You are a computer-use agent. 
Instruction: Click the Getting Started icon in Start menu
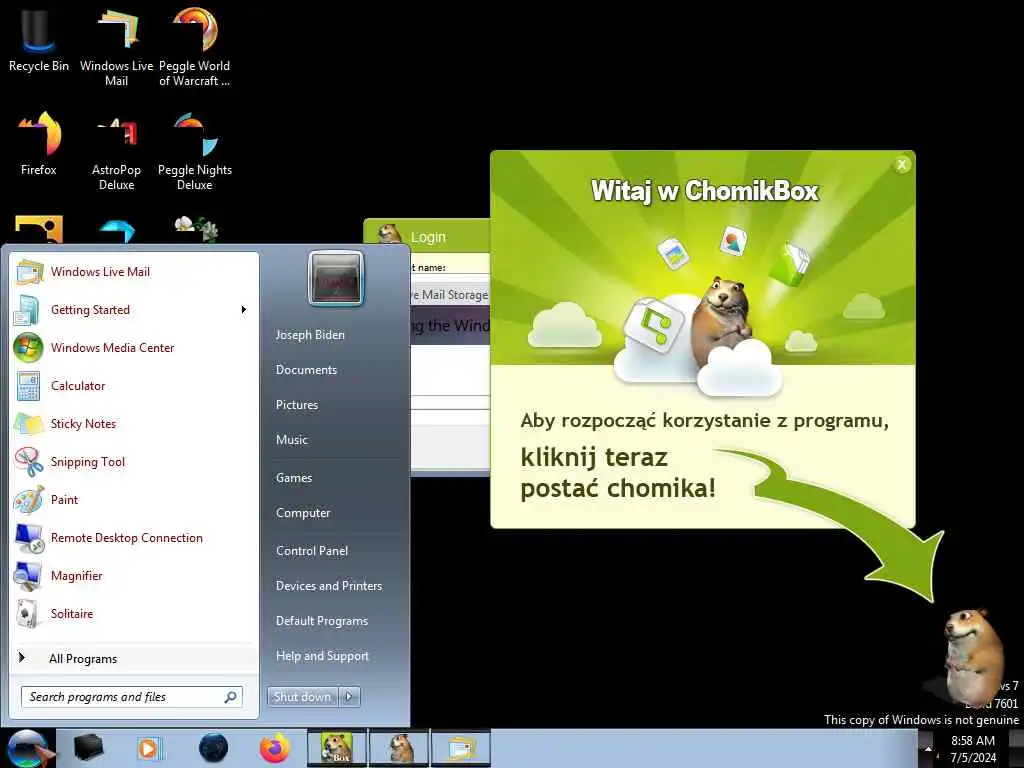pyautogui.click(x=27, y=310)
